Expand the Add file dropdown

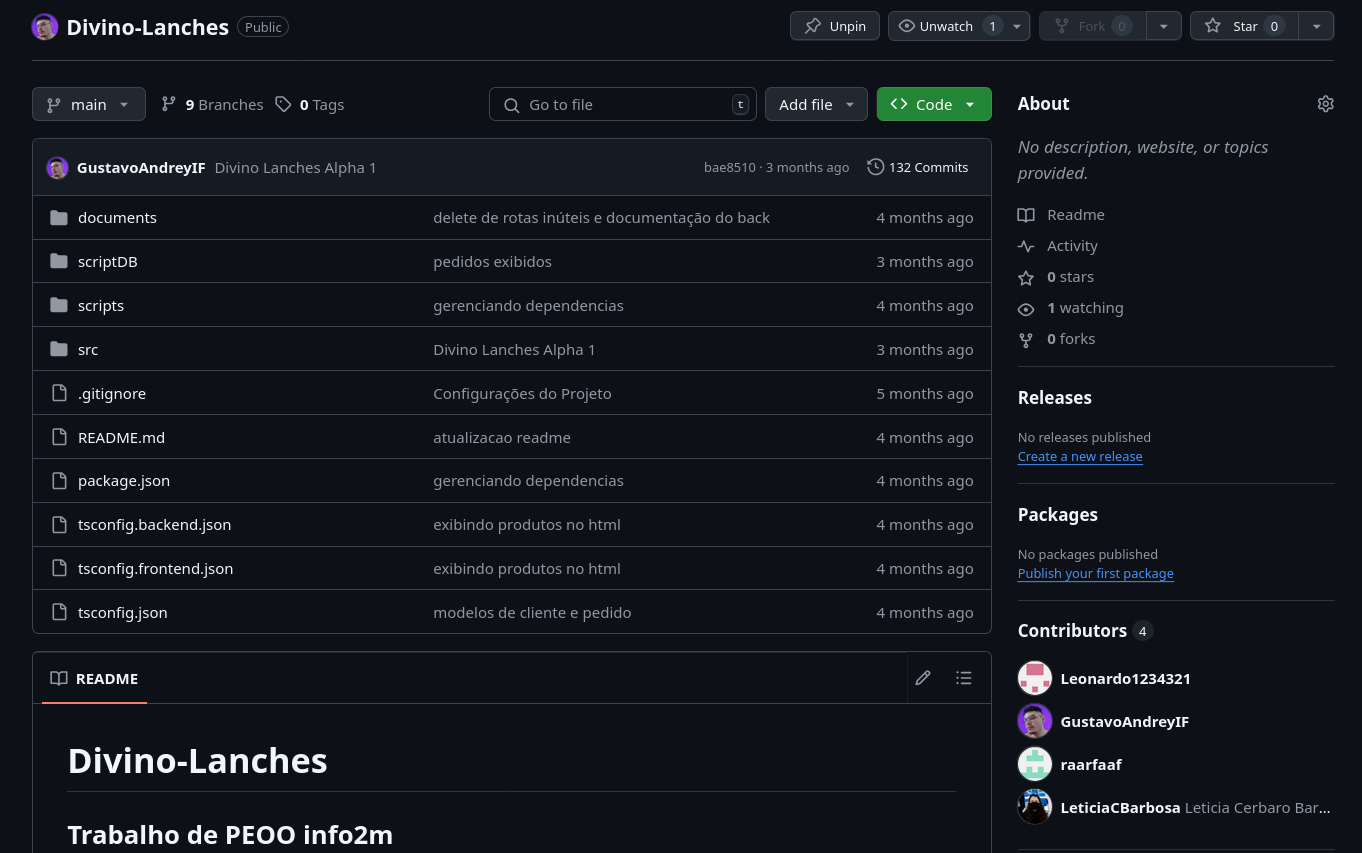click(815, 104)
